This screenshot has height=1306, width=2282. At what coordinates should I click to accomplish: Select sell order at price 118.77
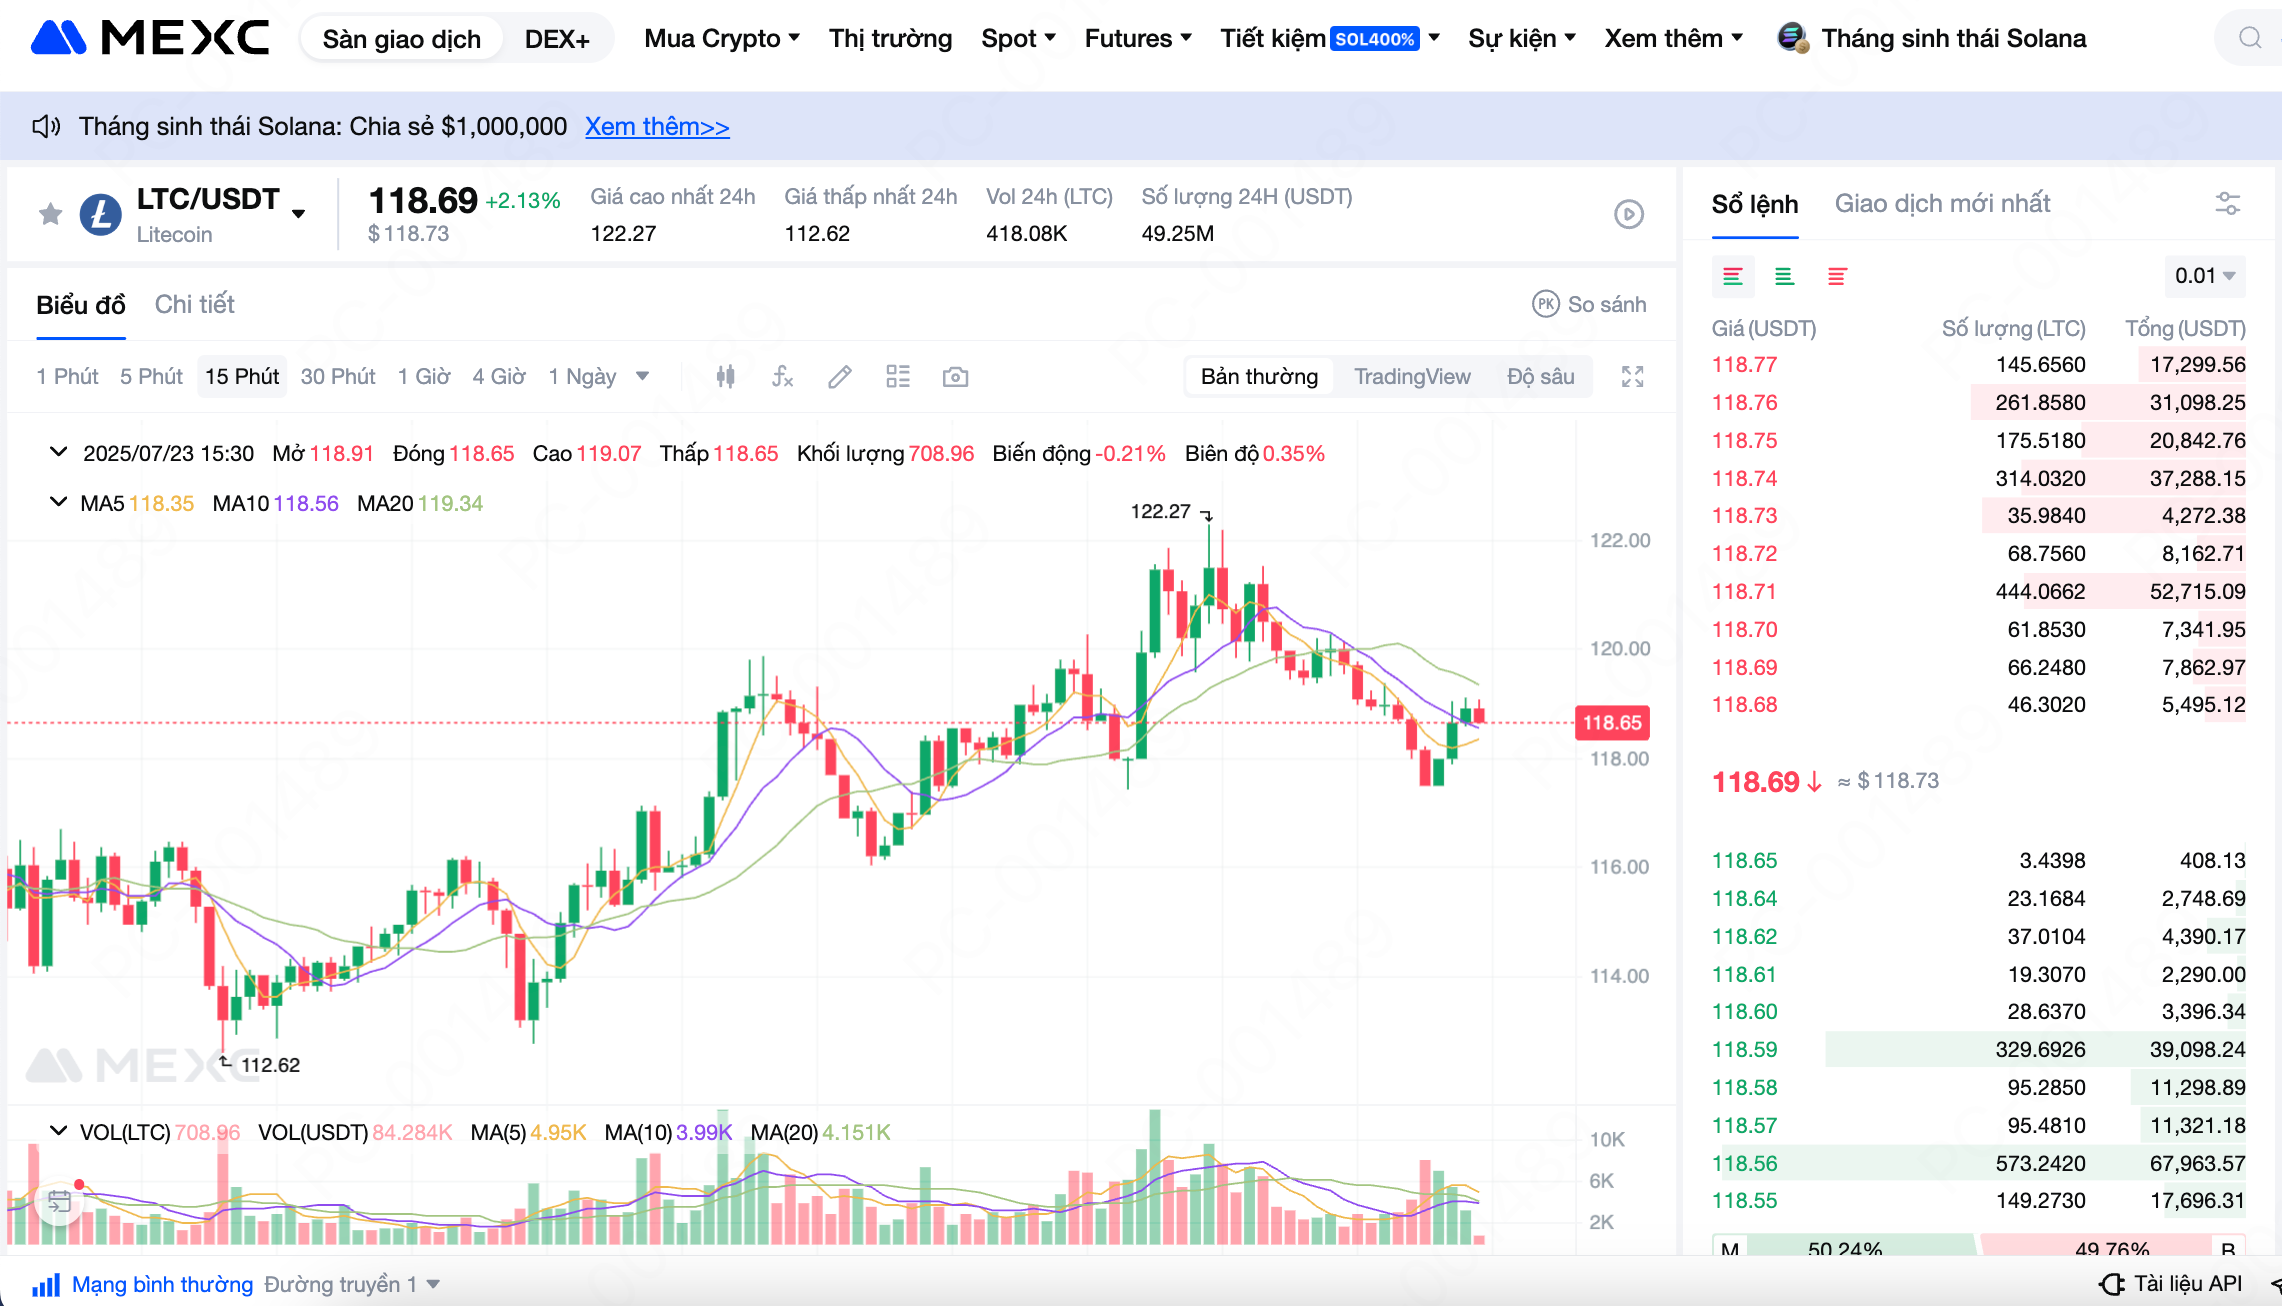[x=1978, y=365]
